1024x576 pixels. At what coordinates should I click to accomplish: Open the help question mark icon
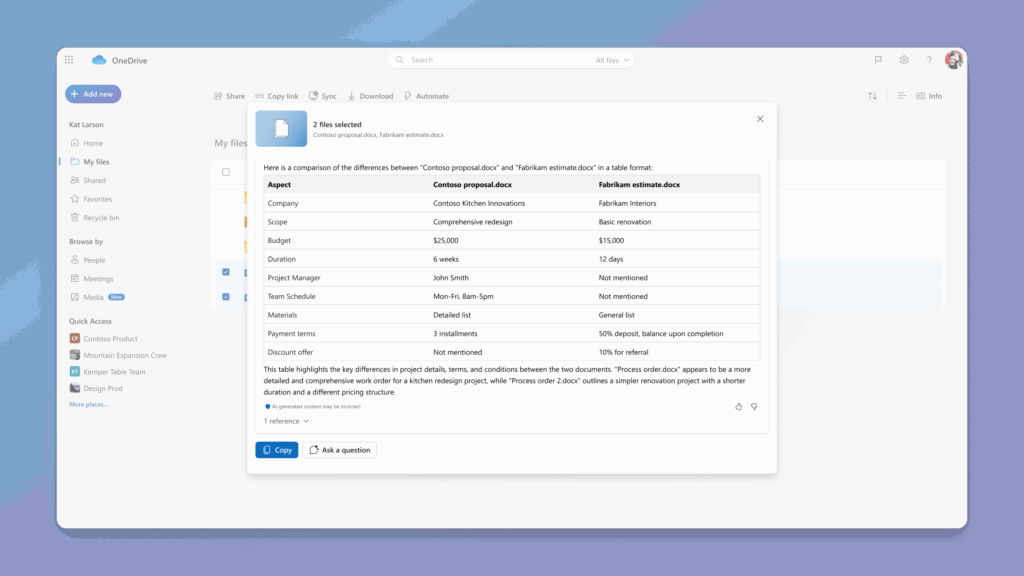(x=929, y=60)
